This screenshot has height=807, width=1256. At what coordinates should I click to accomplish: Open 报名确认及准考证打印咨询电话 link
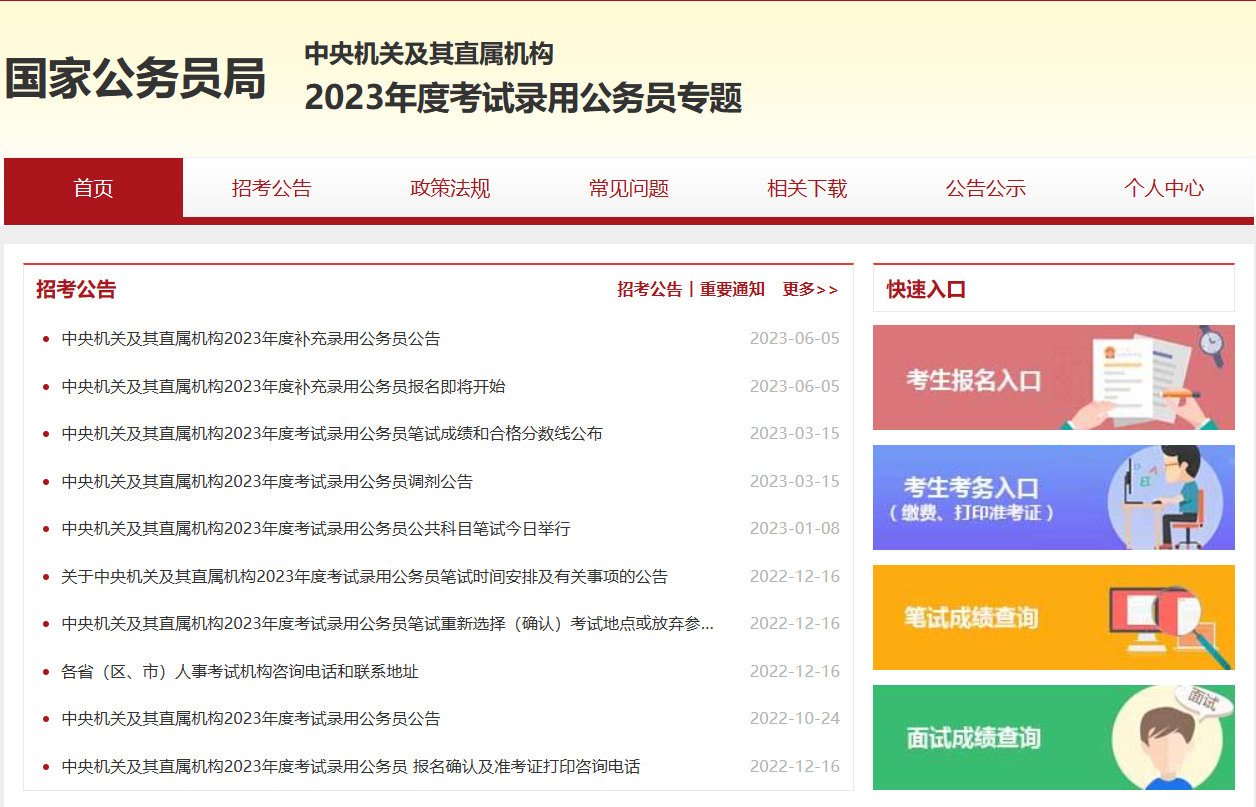coord(351,766)
